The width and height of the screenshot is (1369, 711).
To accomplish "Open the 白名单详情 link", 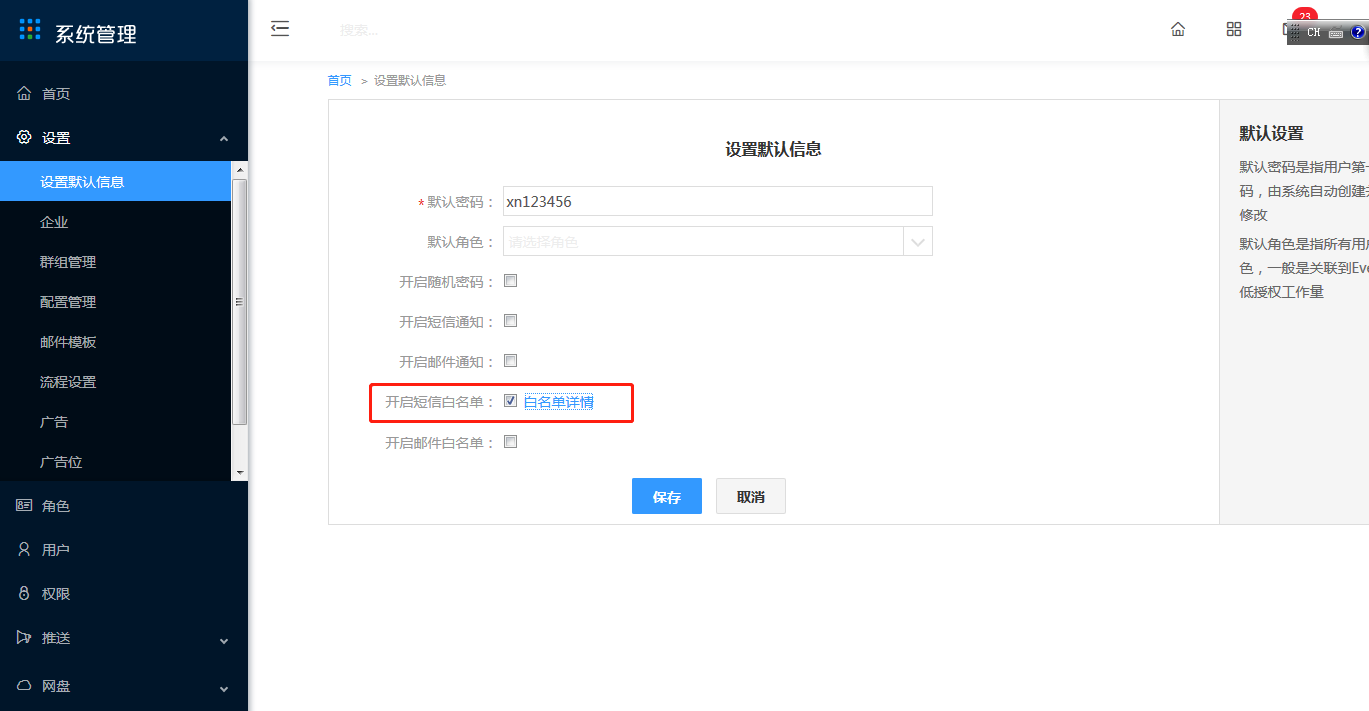I will (x=559, y=402).
